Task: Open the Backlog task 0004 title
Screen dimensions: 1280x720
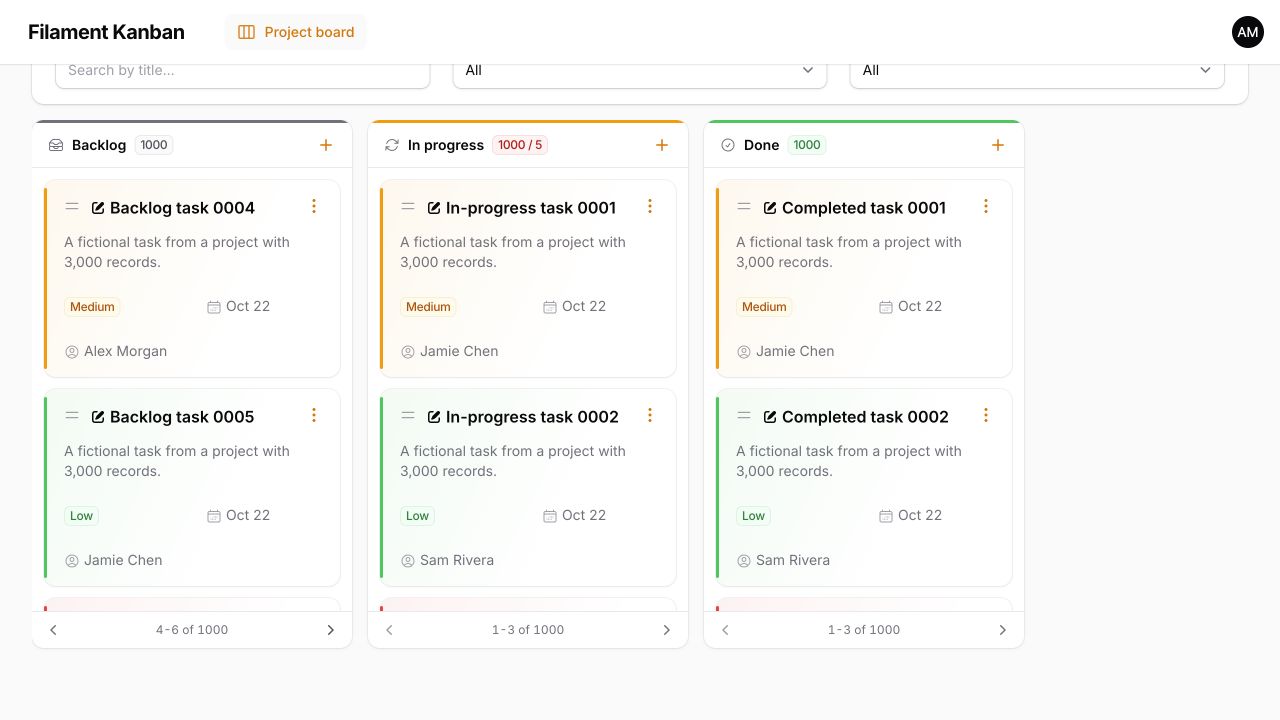Action: pos(182,208)
